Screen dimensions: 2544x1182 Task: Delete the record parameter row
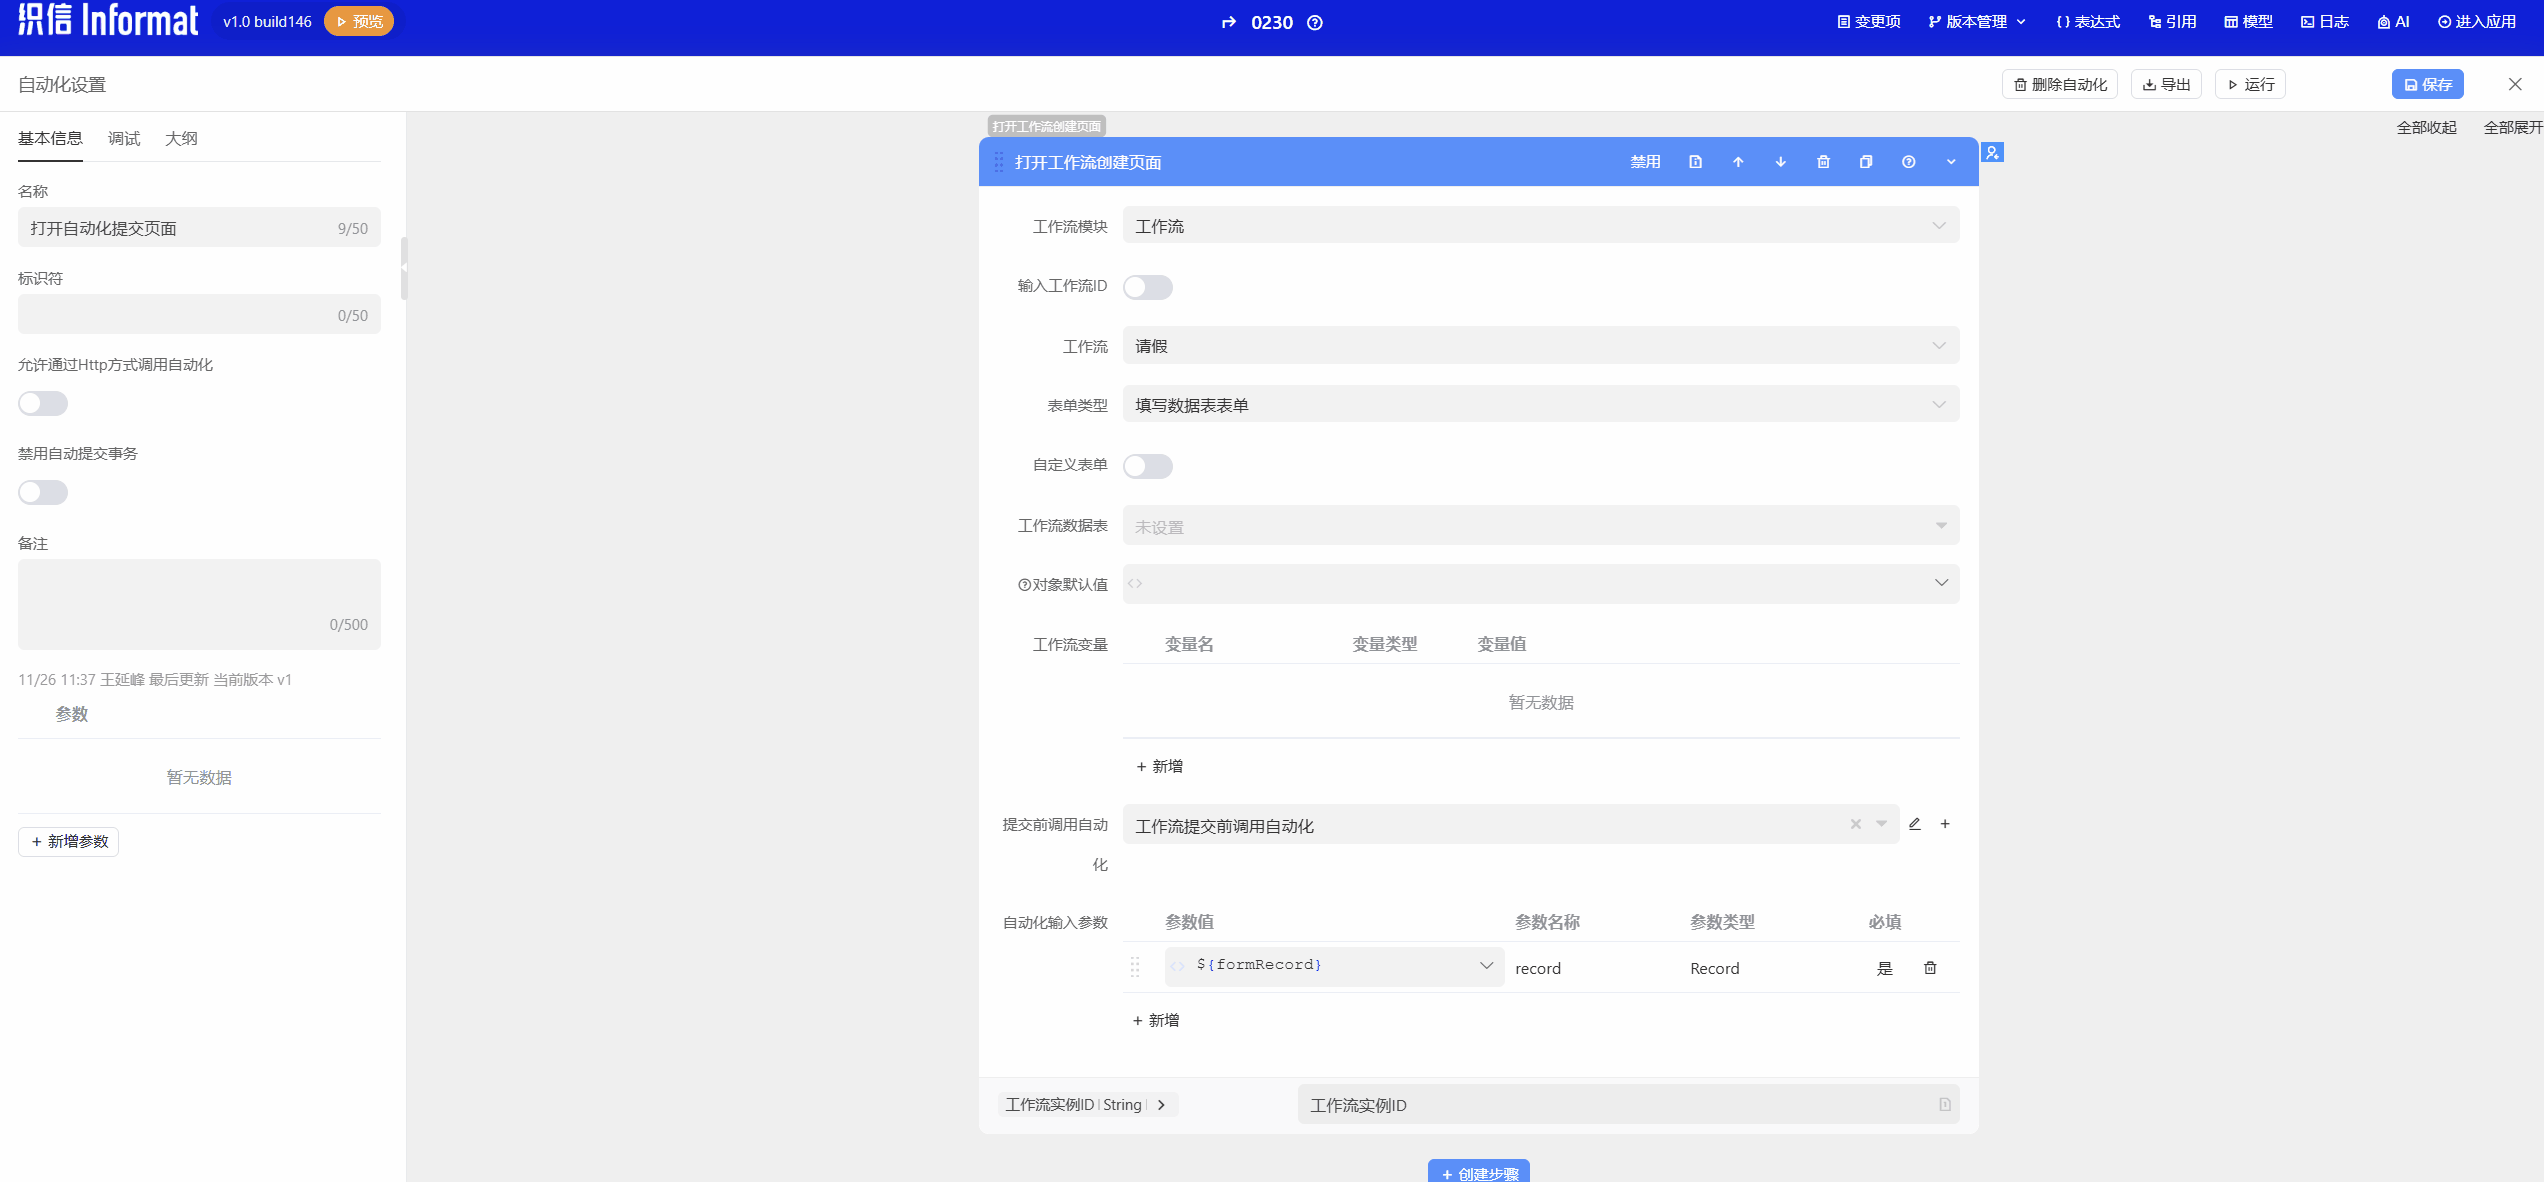[1930, 968]
